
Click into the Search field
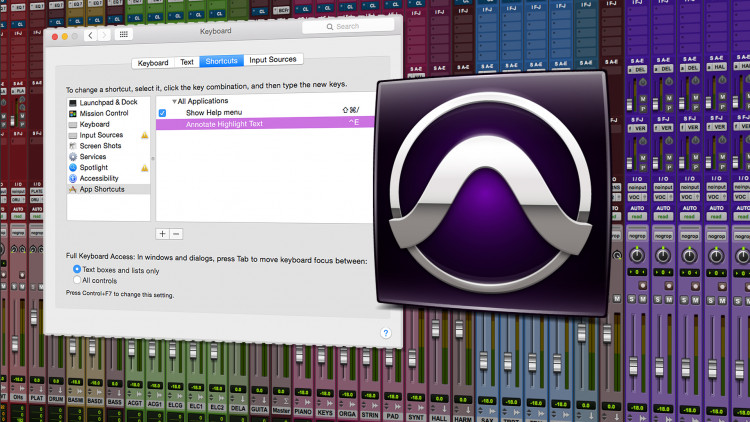point(348,26)
